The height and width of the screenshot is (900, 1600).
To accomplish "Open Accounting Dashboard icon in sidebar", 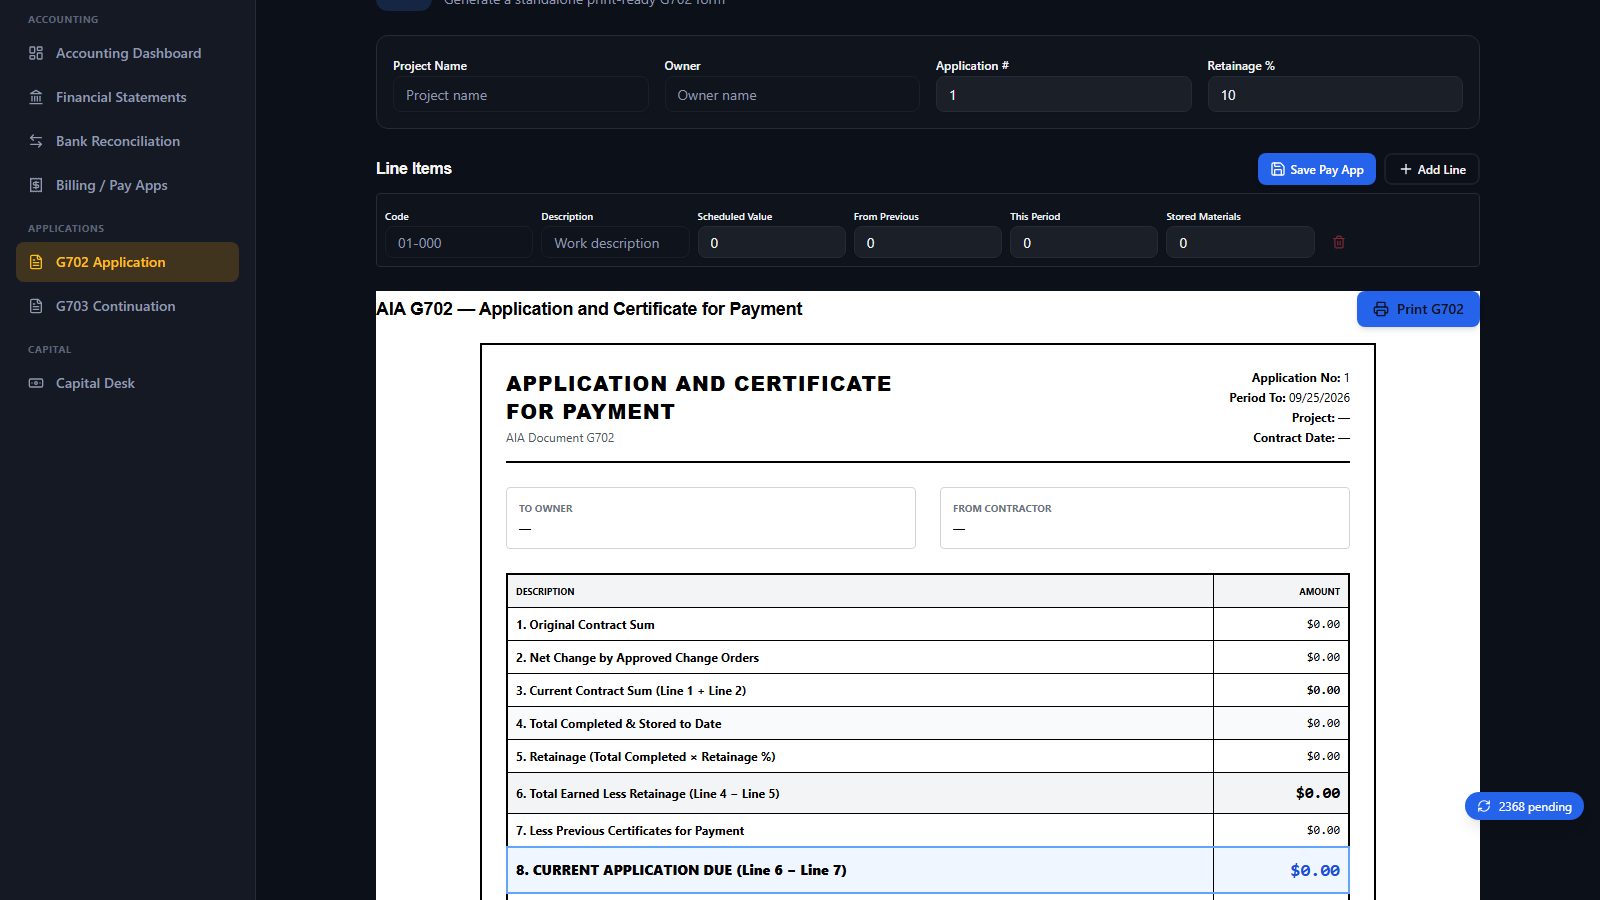I will [36, 53].
